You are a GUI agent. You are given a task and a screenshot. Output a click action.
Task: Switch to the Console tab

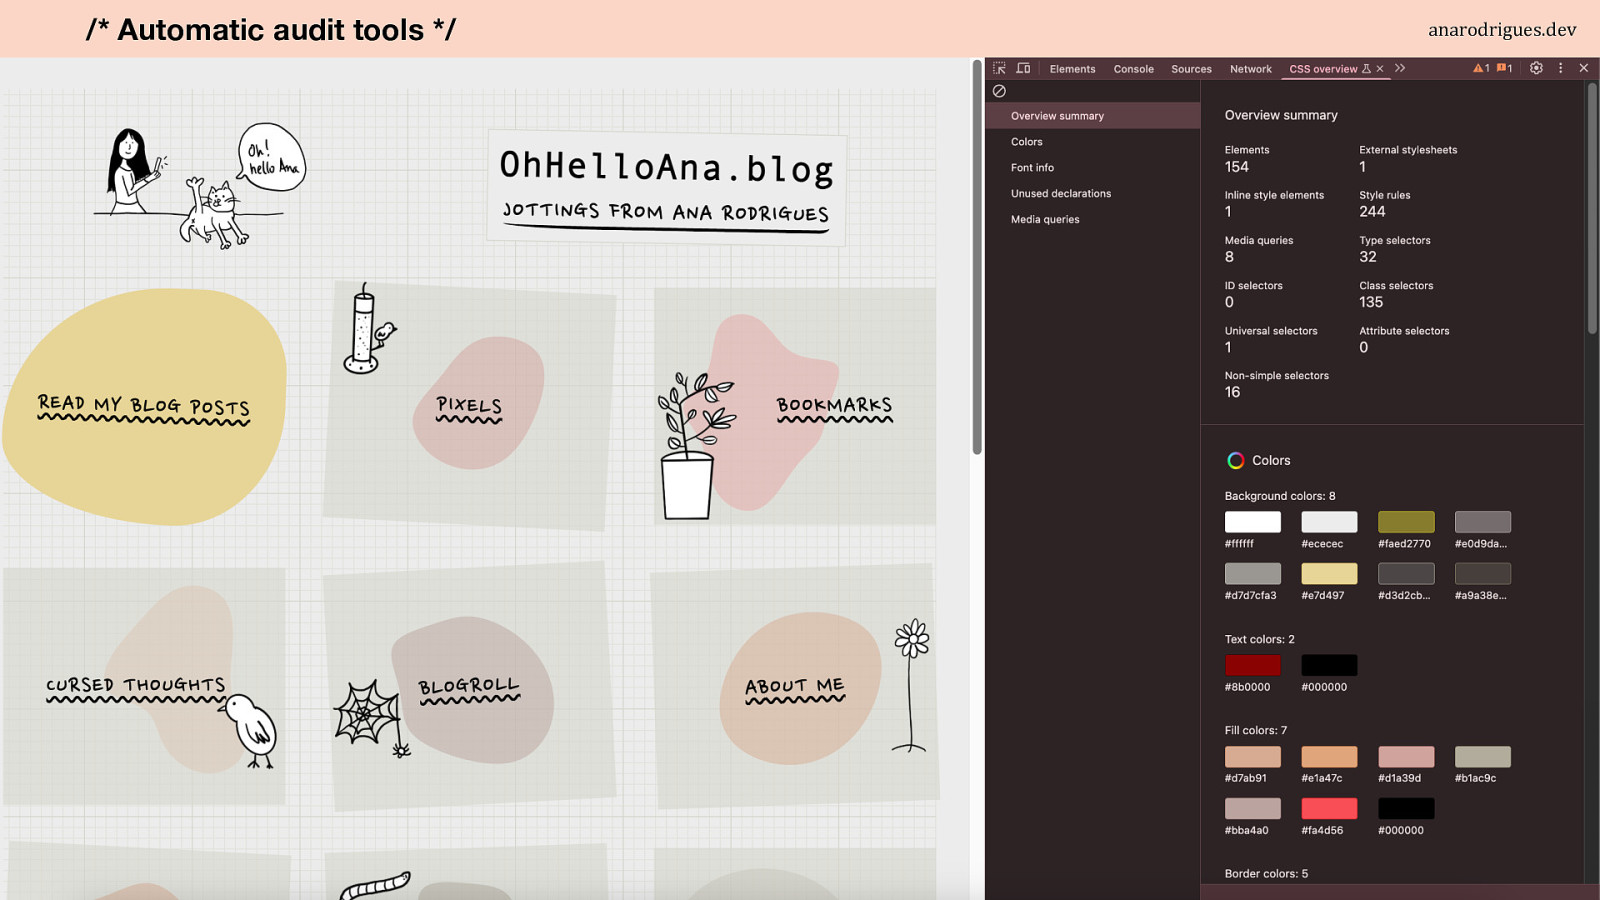click(x=1133, y=69)
